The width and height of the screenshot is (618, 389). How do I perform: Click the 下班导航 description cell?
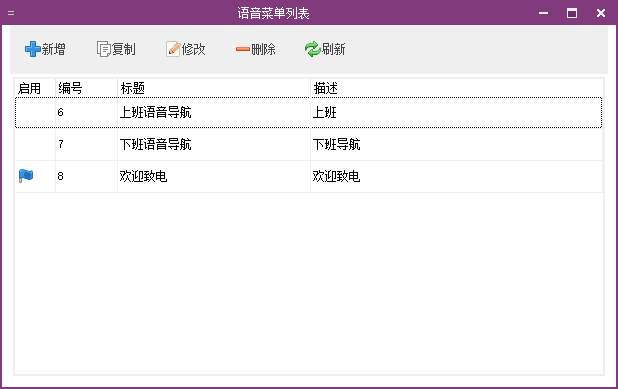pos(456,144)
